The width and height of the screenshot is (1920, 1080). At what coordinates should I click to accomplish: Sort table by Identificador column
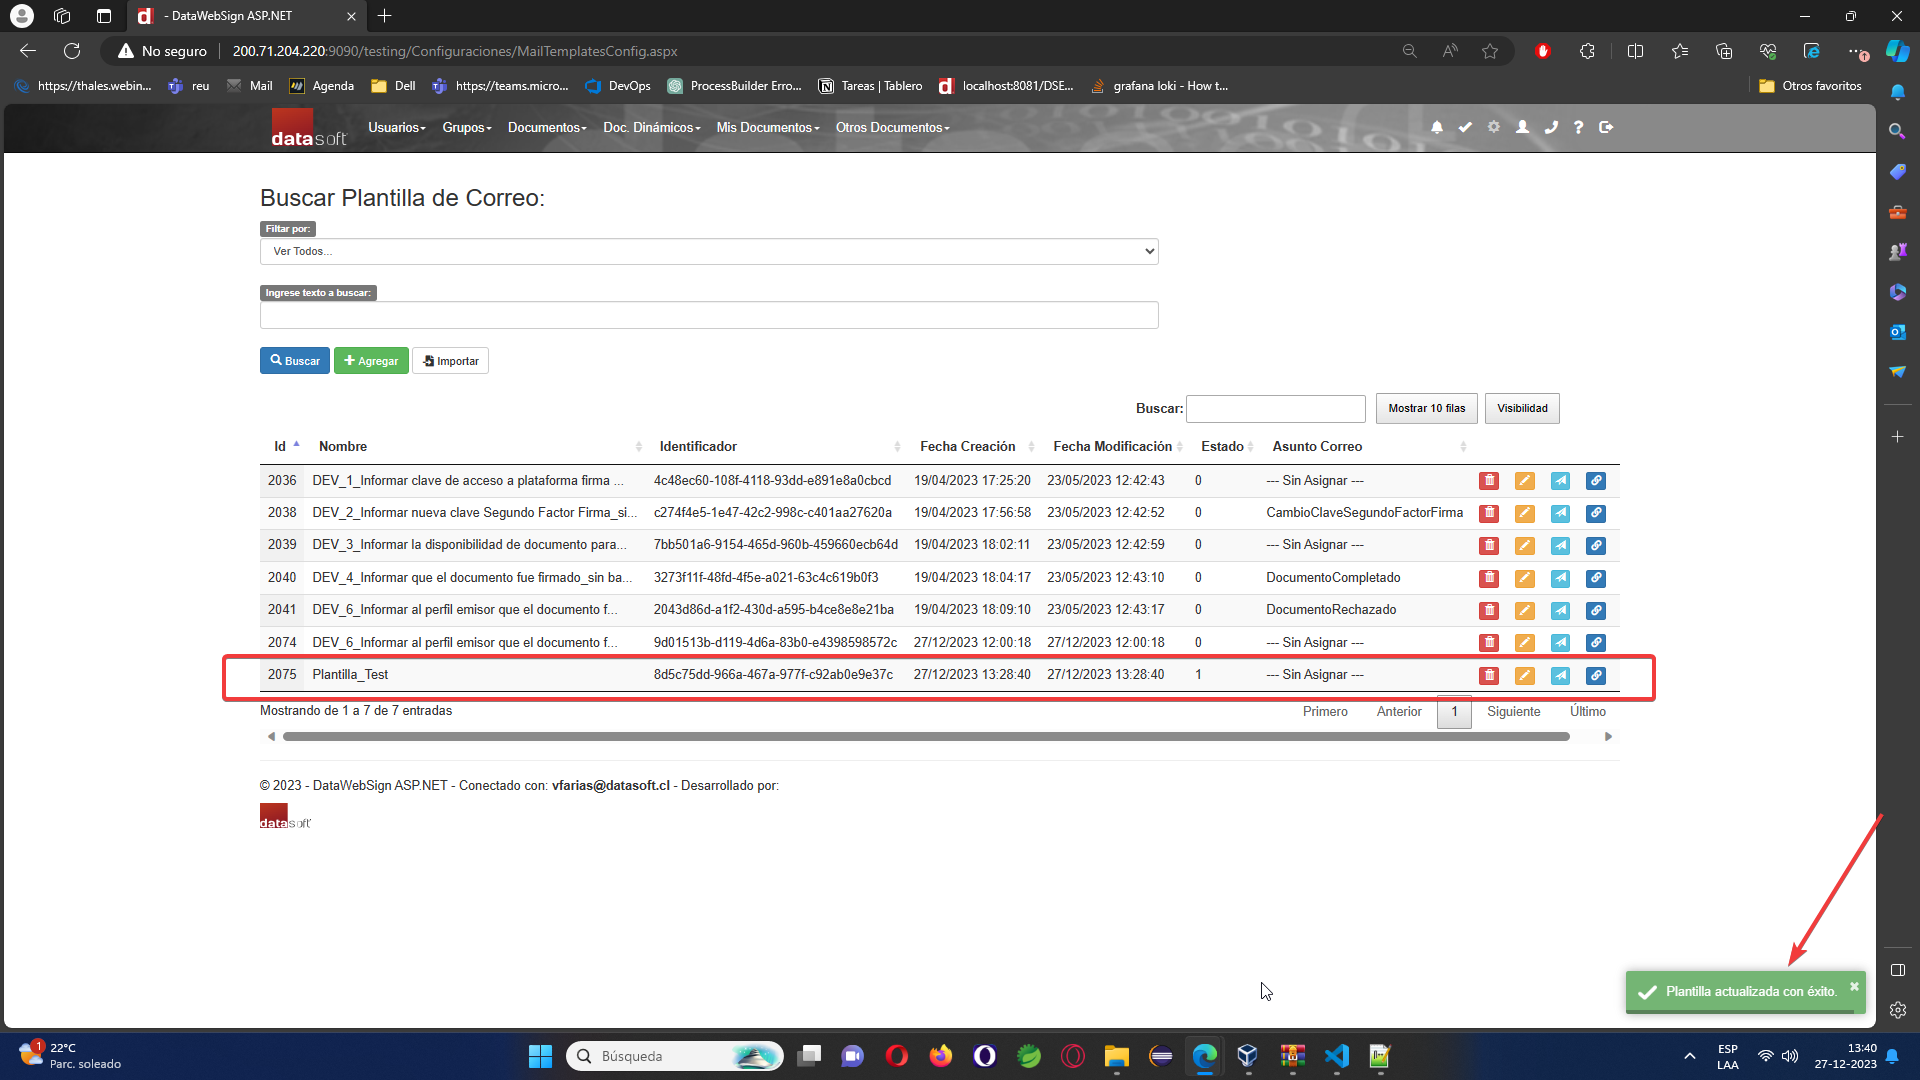click(x=779, y=446)
